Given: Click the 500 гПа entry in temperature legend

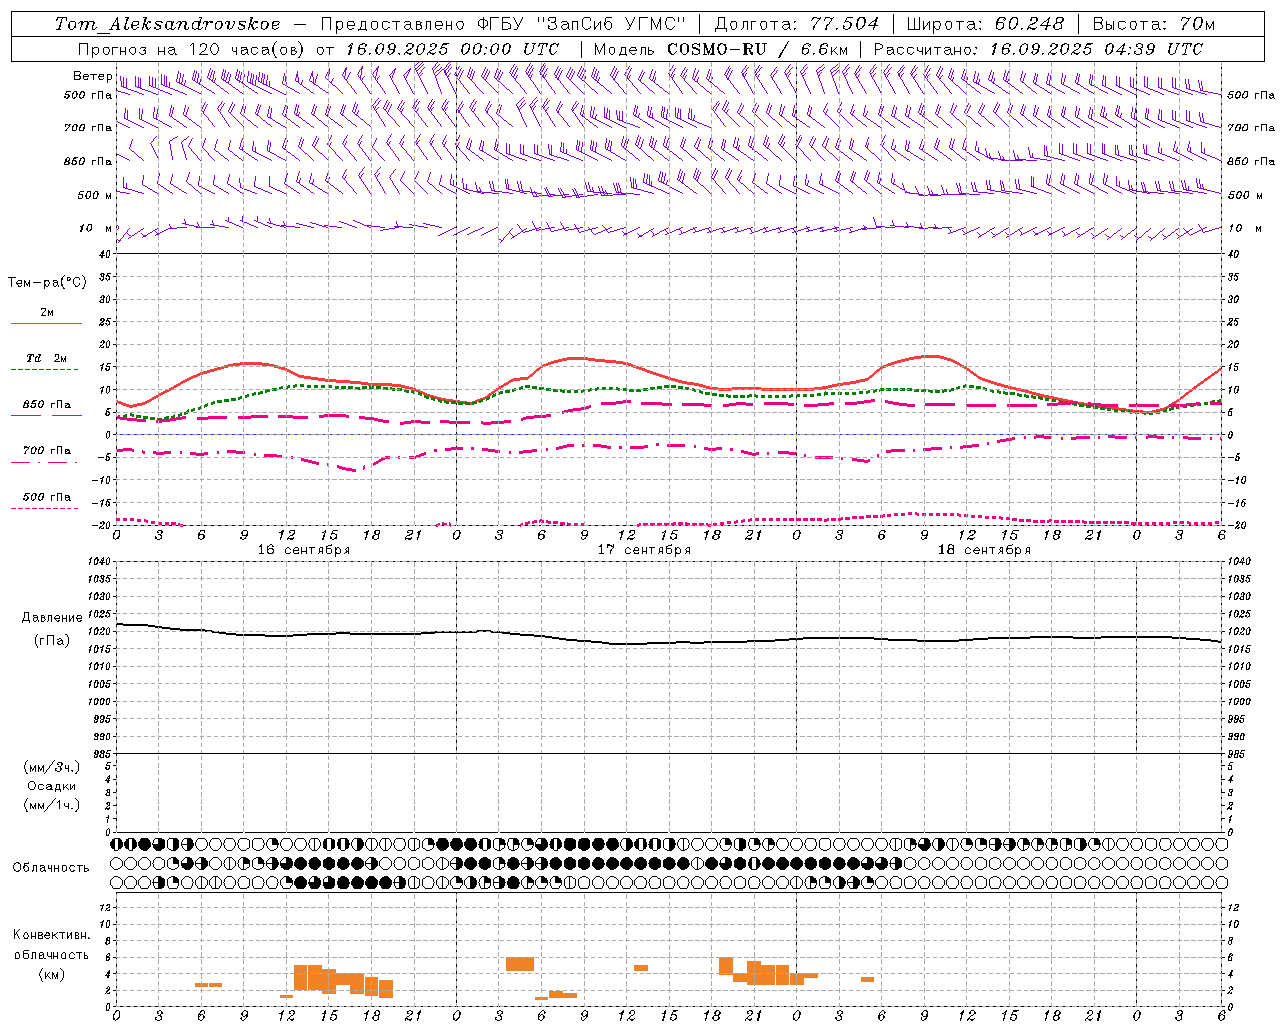Looking at the screenshot, I should 47,497.
